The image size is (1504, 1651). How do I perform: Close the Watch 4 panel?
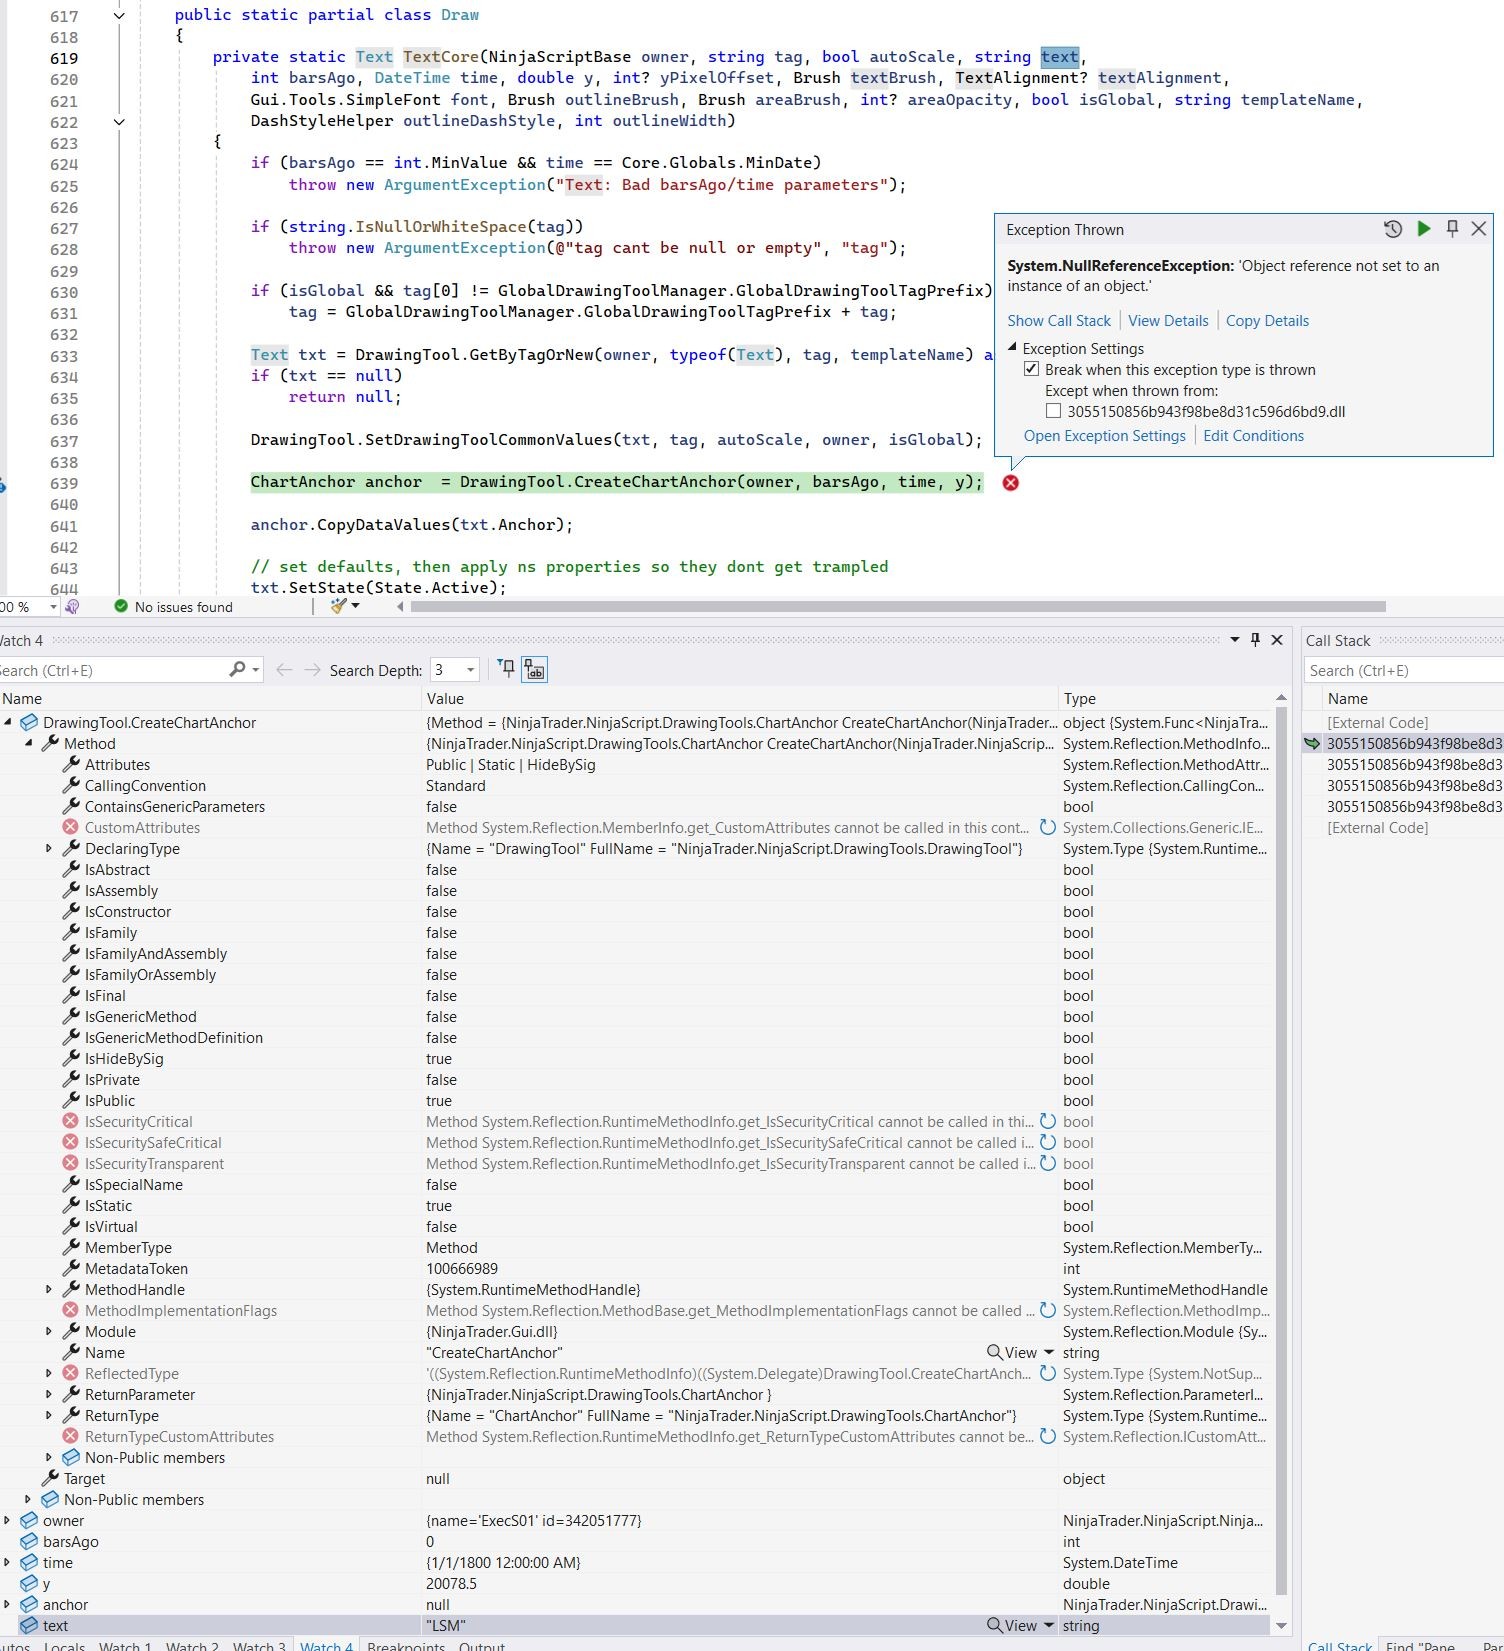tap(1277, 640)
